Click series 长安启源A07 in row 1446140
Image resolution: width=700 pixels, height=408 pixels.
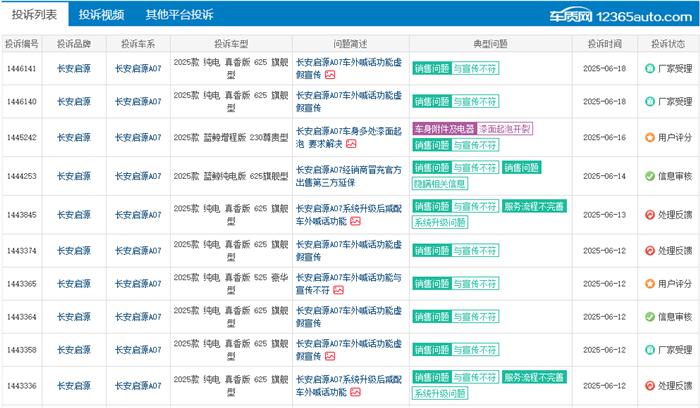pos(138,101)
